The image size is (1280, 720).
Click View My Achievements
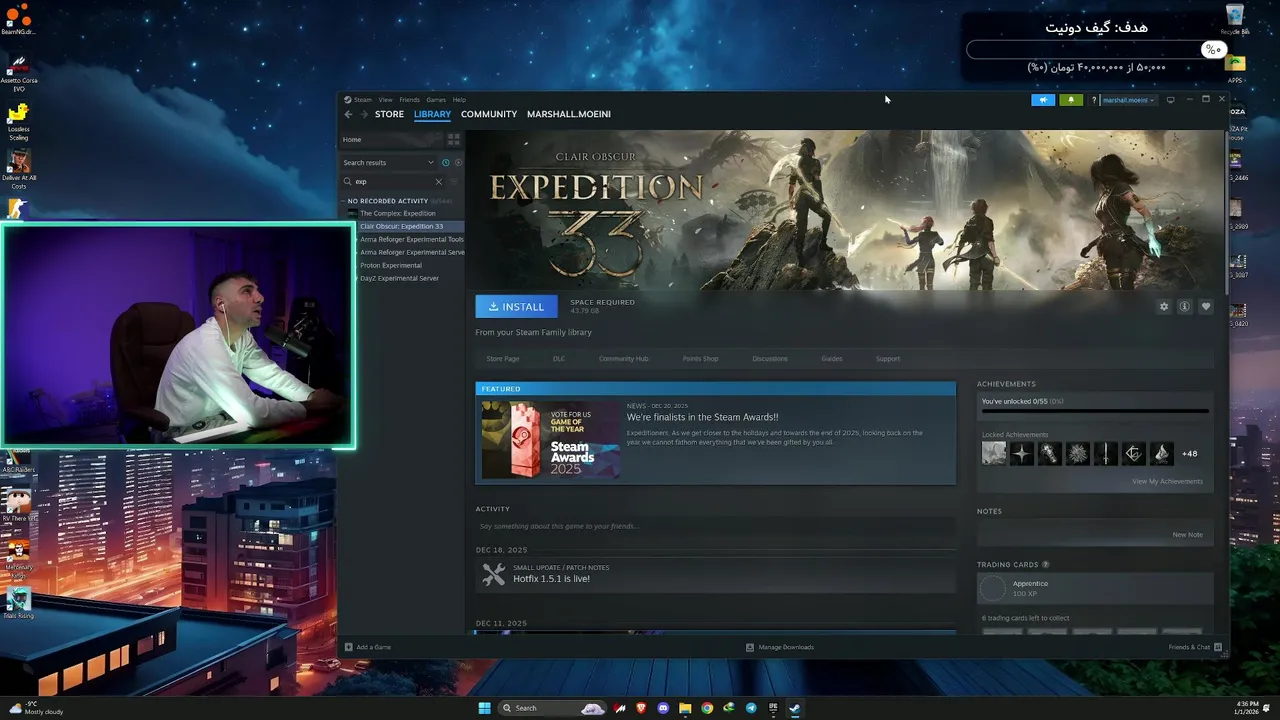1167,482
